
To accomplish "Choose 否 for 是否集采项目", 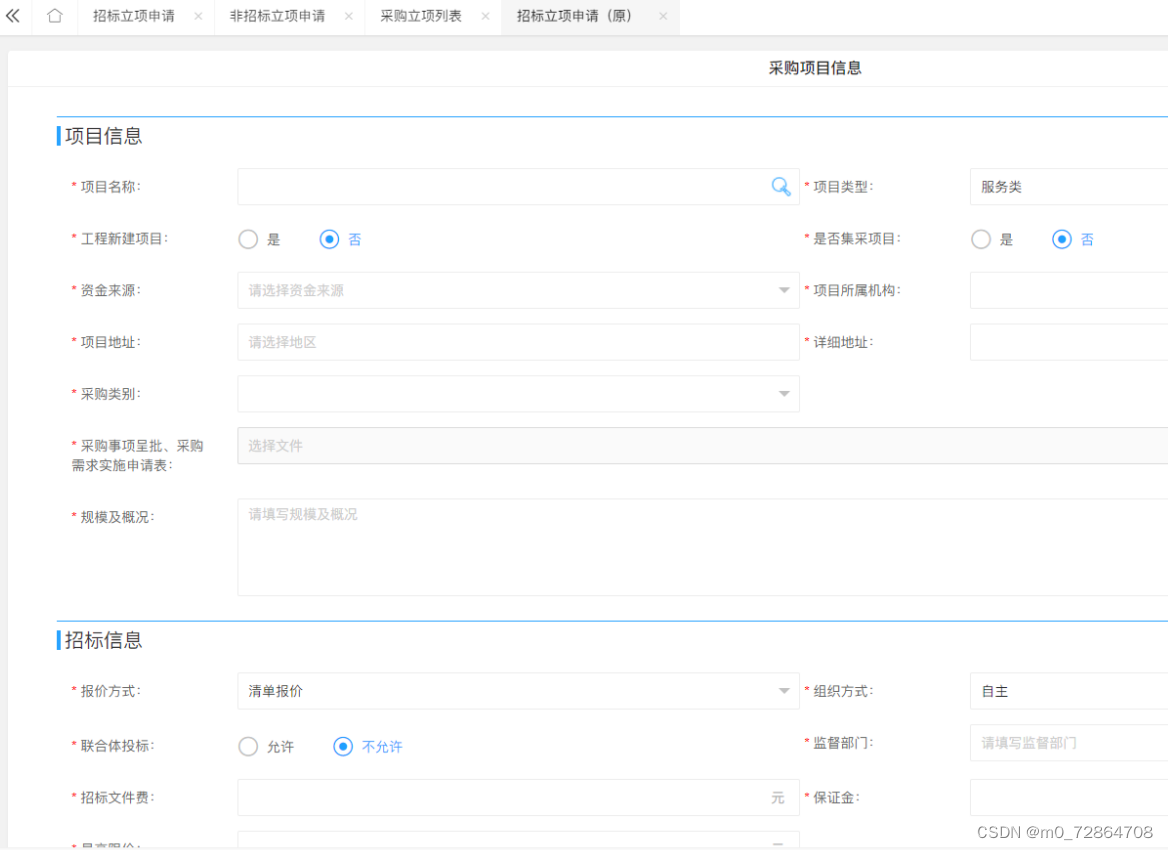I will pyautogui.click(x=1061, y=239).
